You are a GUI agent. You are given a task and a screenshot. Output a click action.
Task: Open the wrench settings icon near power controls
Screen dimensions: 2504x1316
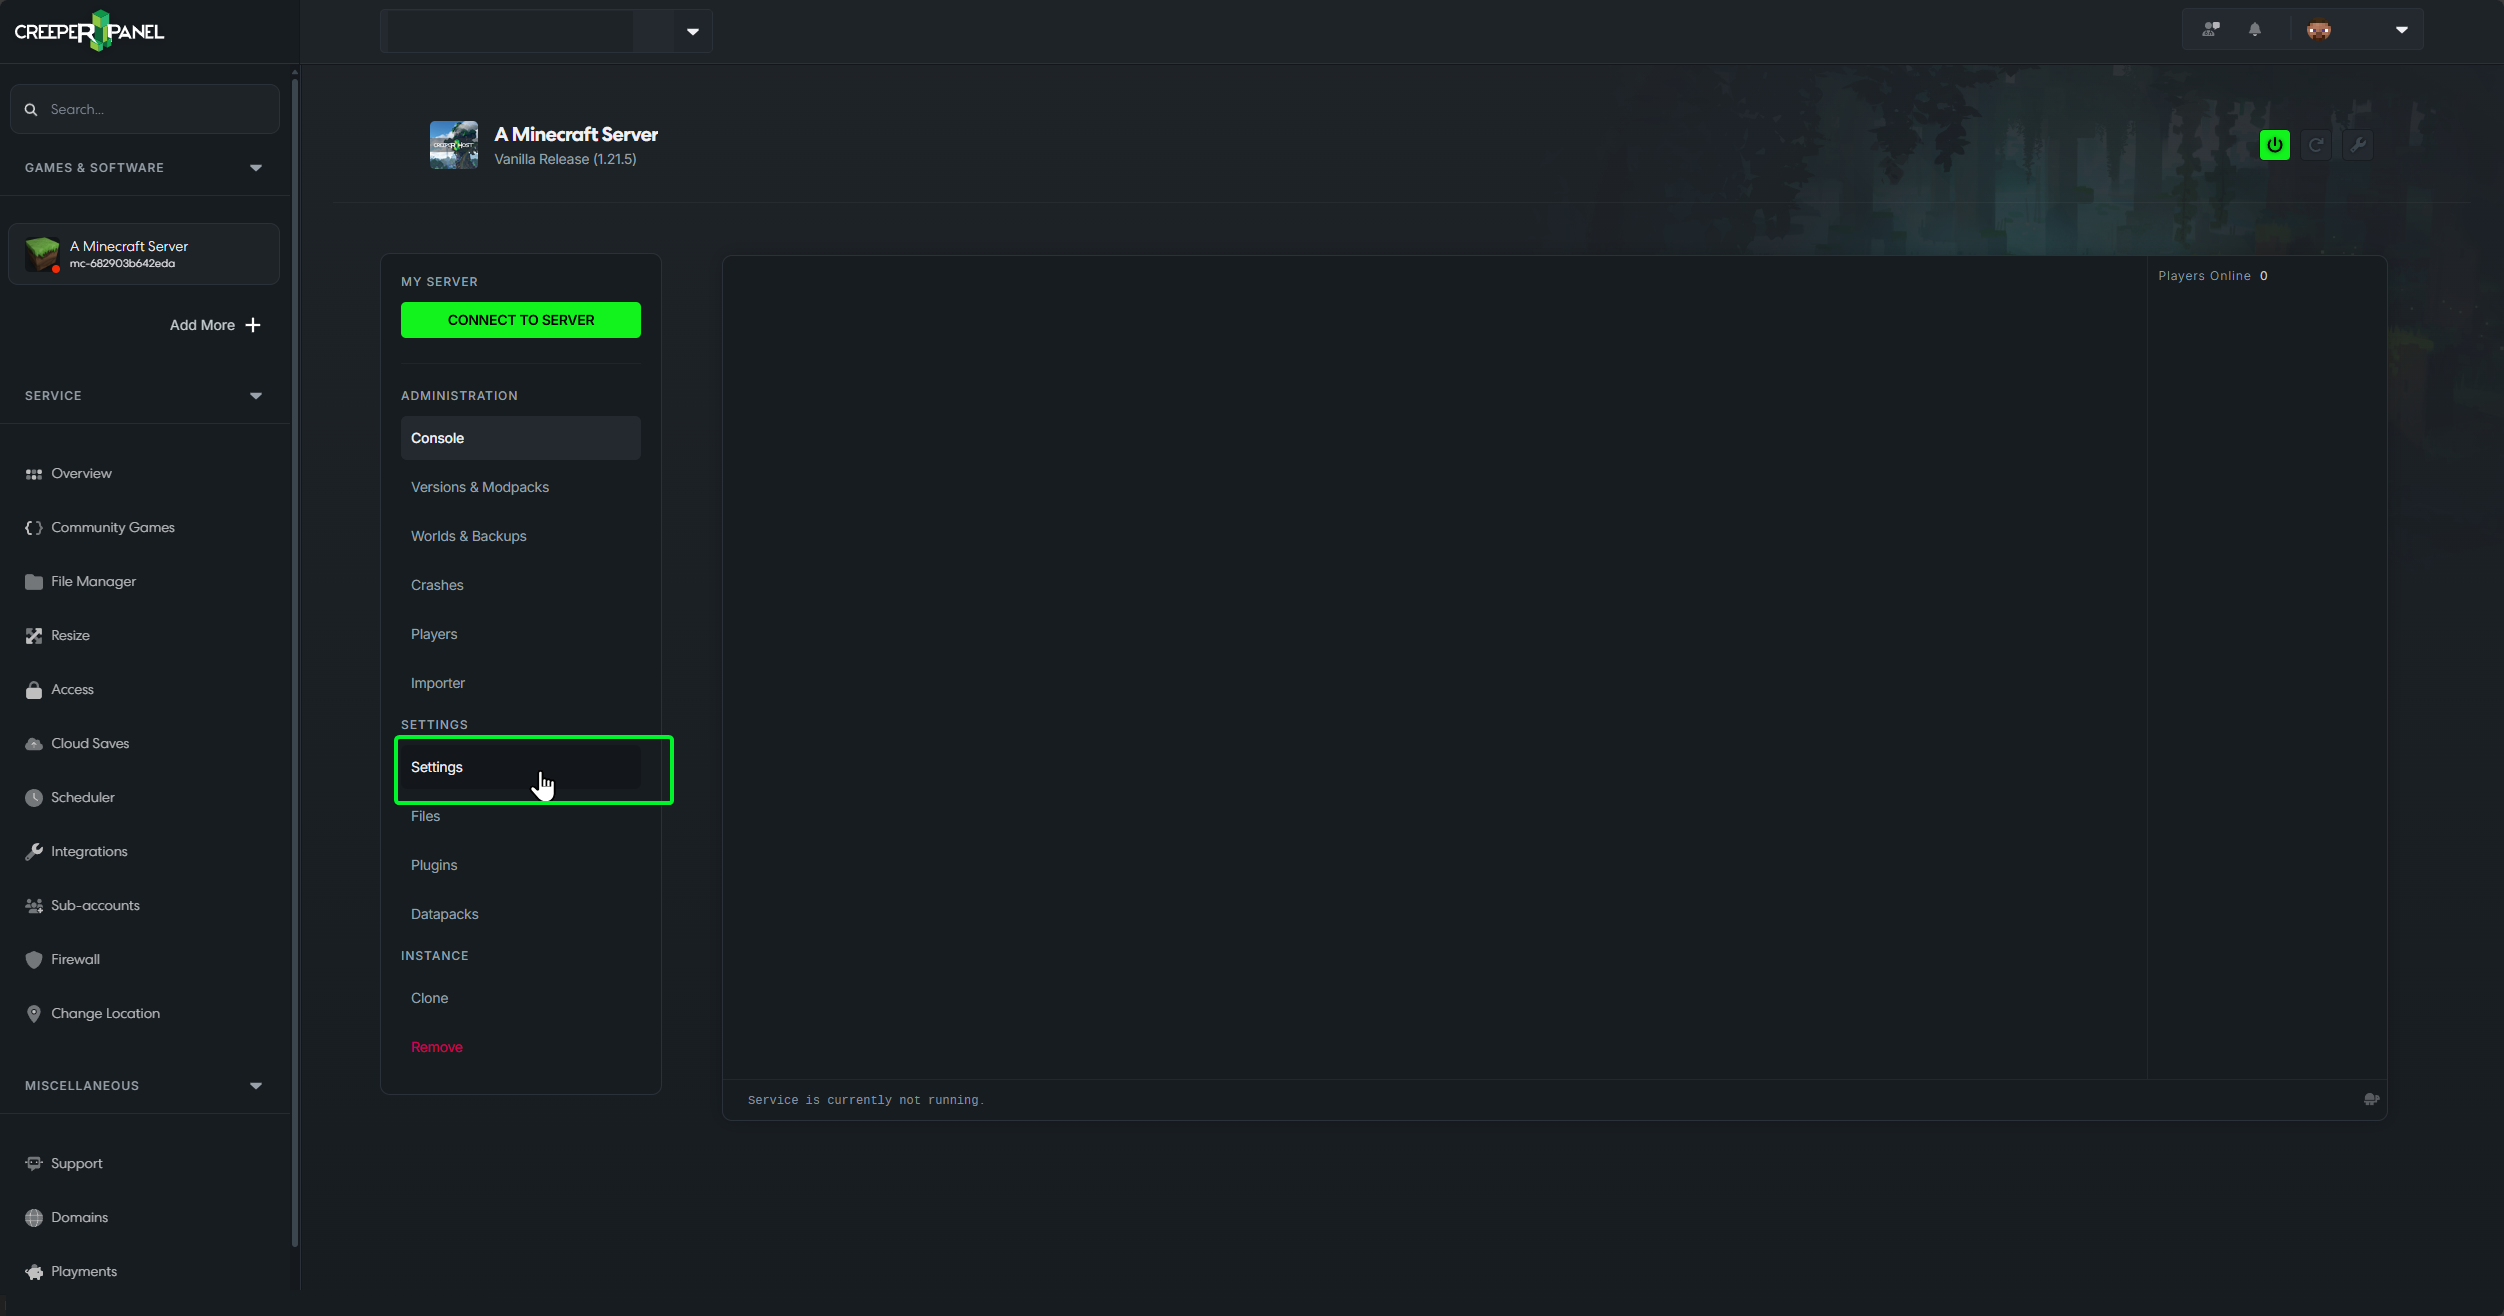2358,144
